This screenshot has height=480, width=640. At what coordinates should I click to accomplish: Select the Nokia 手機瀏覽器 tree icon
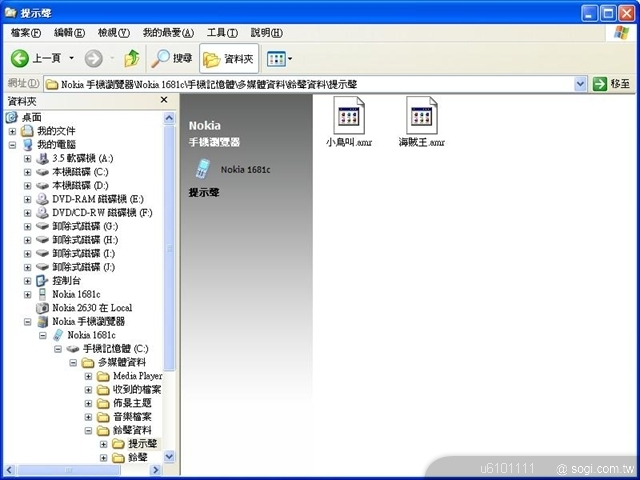pos(42,321)
